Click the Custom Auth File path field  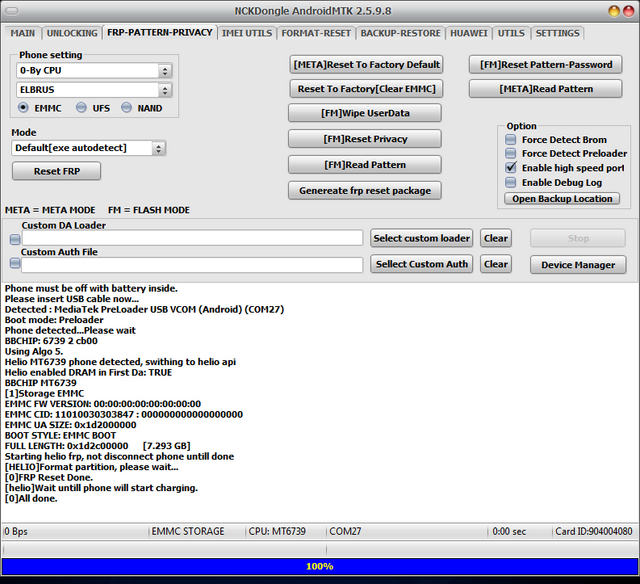(x=192, y=265)
